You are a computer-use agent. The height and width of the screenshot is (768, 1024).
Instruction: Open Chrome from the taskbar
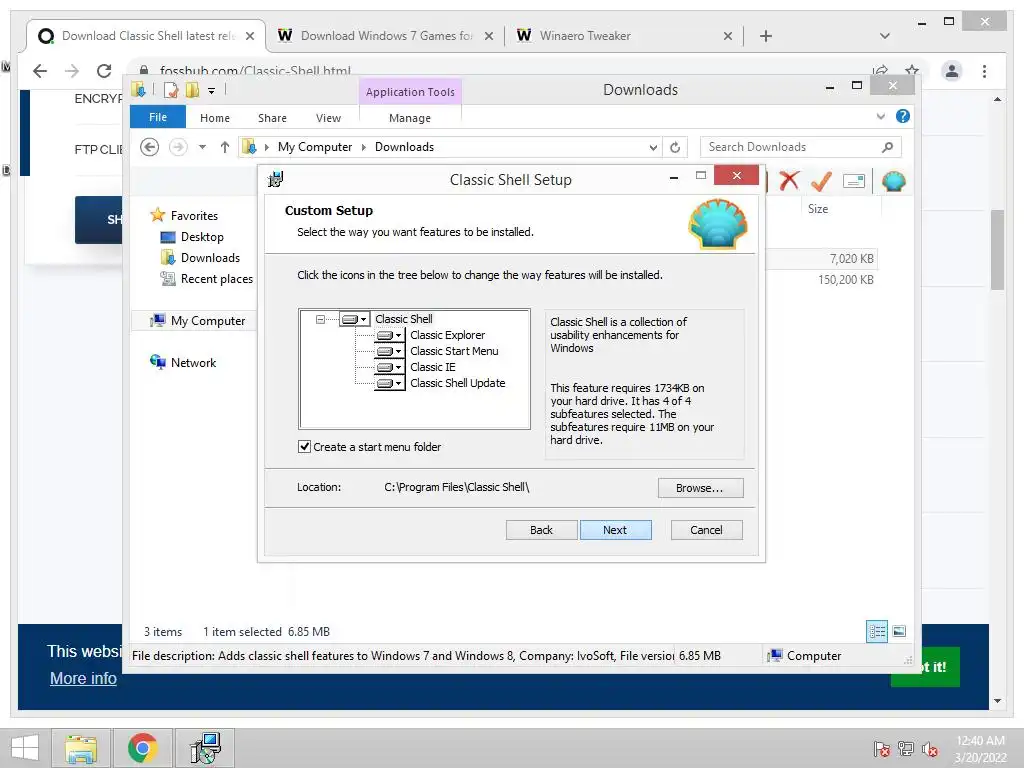142,748
